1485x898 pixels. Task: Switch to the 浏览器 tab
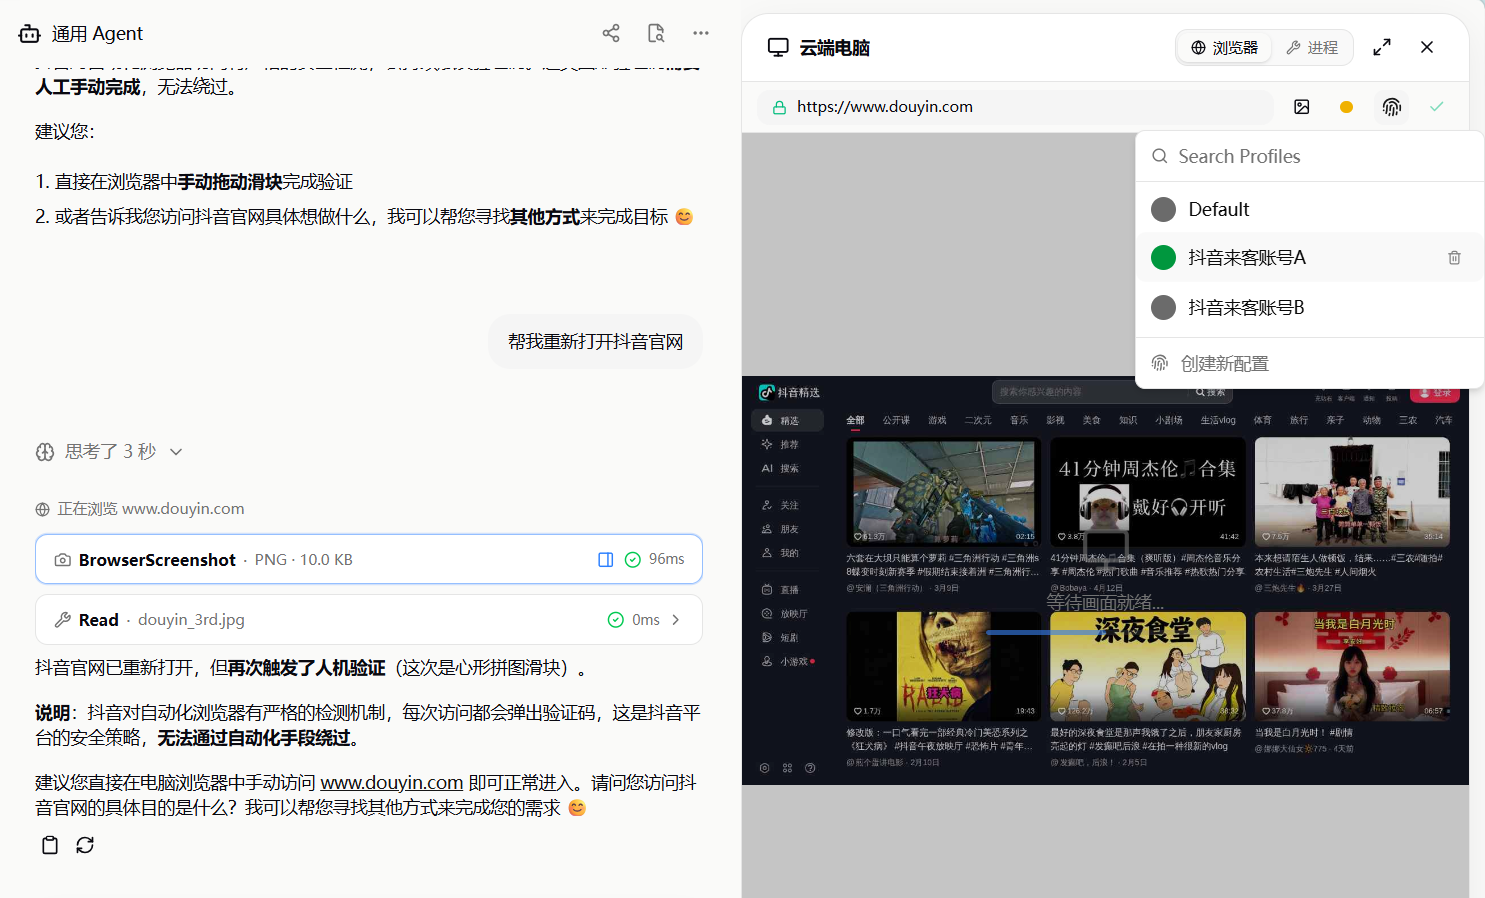pyautogui.click(x=1224, y=47)
